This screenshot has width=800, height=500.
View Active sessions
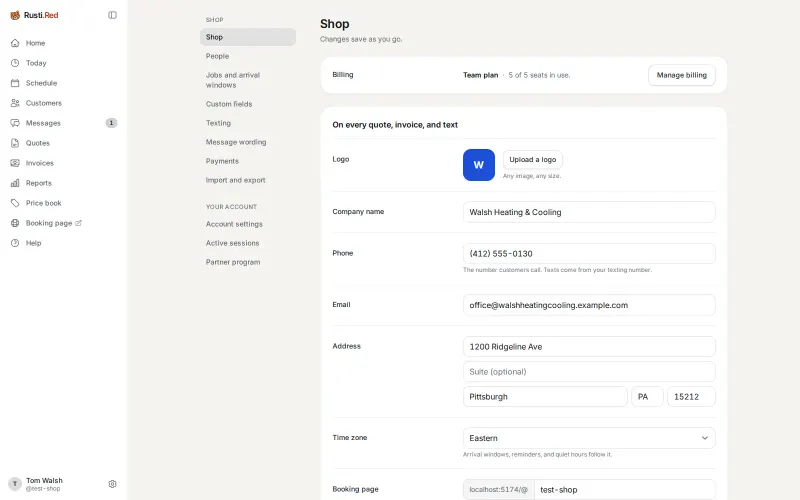click(247, 243)
